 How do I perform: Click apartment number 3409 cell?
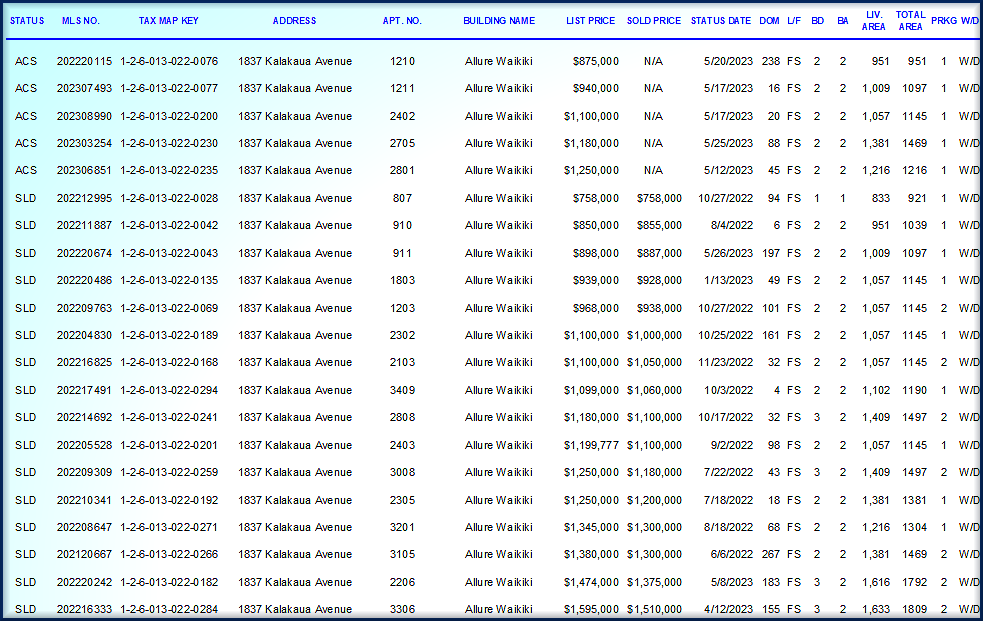[402, 390]
